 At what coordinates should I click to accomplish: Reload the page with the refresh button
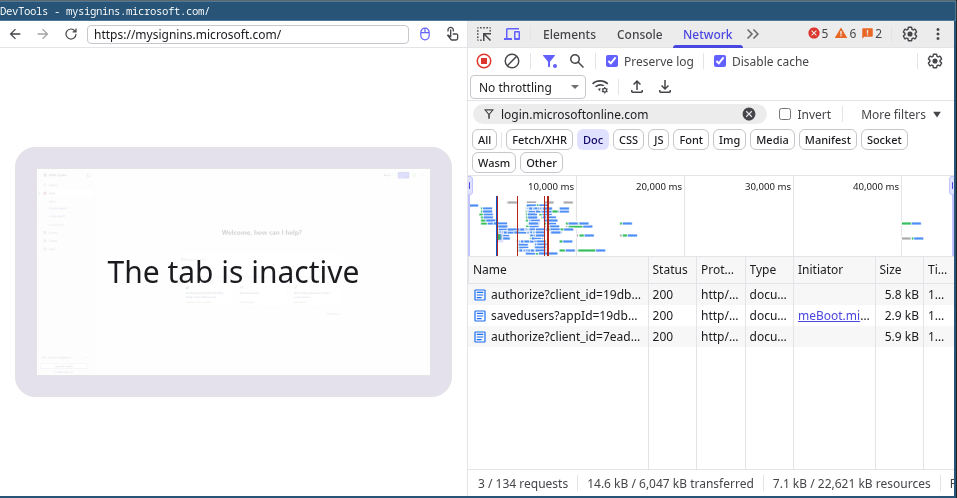(71, 34)
